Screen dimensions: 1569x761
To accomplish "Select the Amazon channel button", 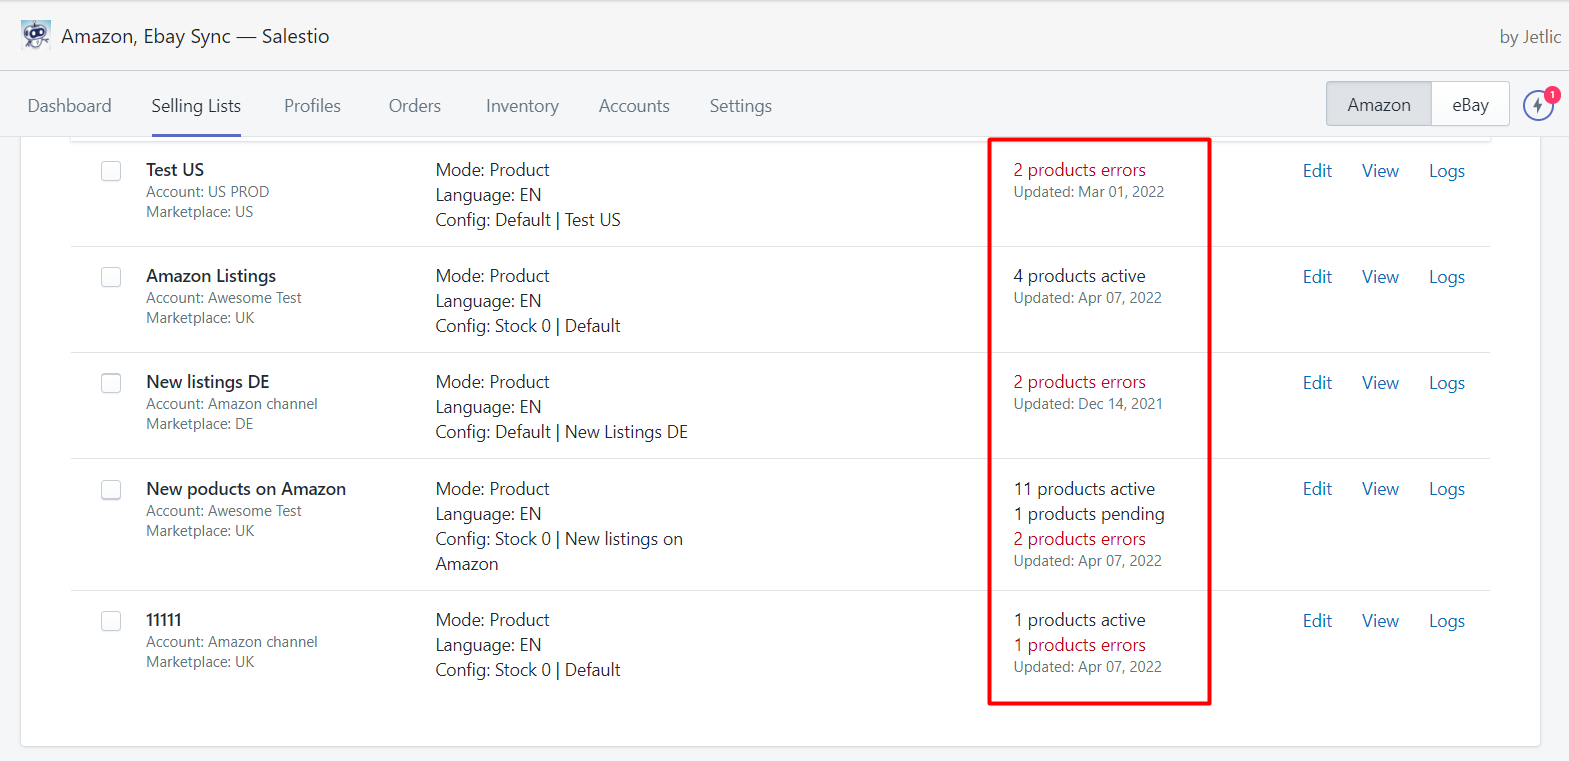I will (1379, 104).
